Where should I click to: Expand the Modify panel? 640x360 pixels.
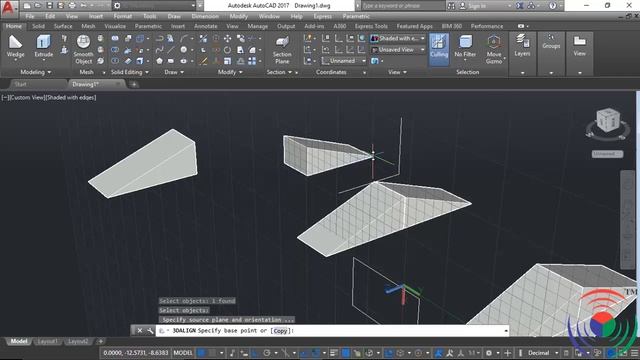click(x=230, y=72)
